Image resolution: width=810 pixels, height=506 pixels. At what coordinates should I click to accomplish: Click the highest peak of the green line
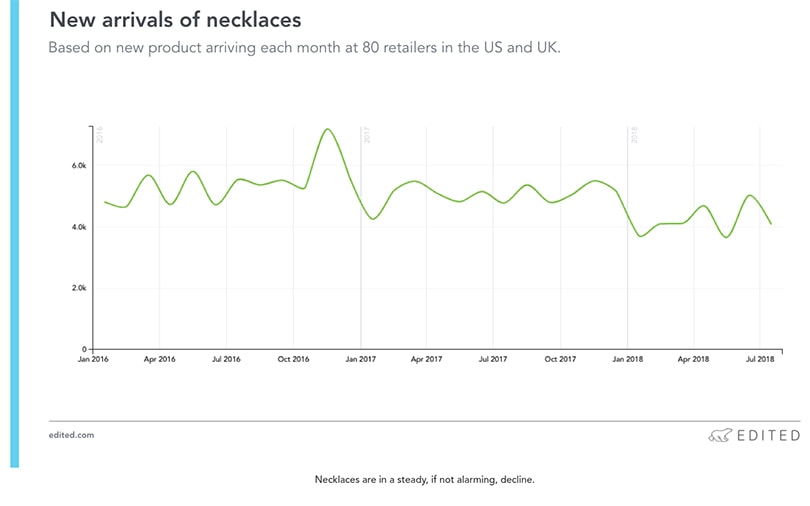327,129
